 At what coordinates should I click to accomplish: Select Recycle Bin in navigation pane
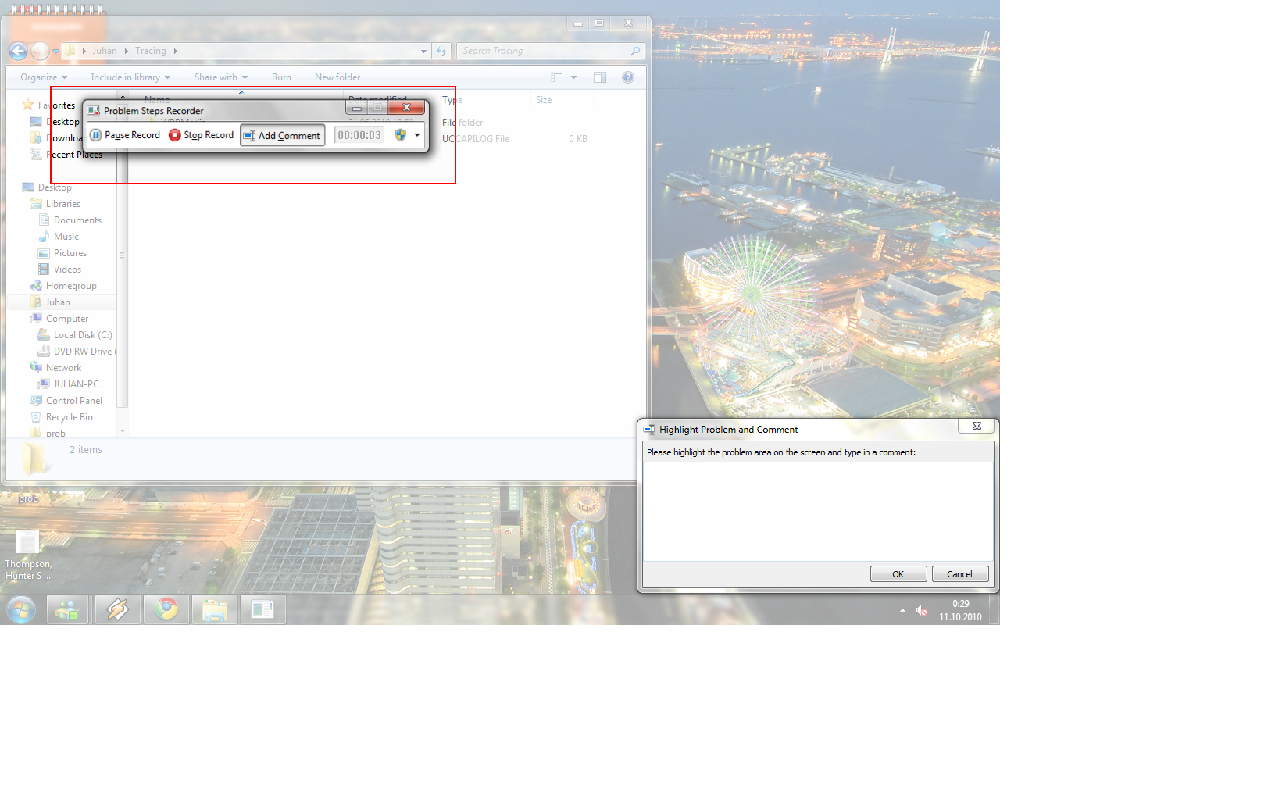pos(68,417)
